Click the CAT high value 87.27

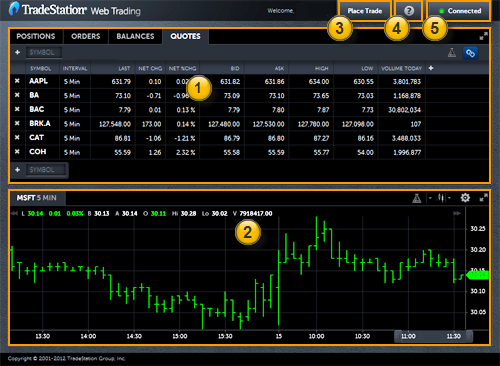tap(321, 138)
